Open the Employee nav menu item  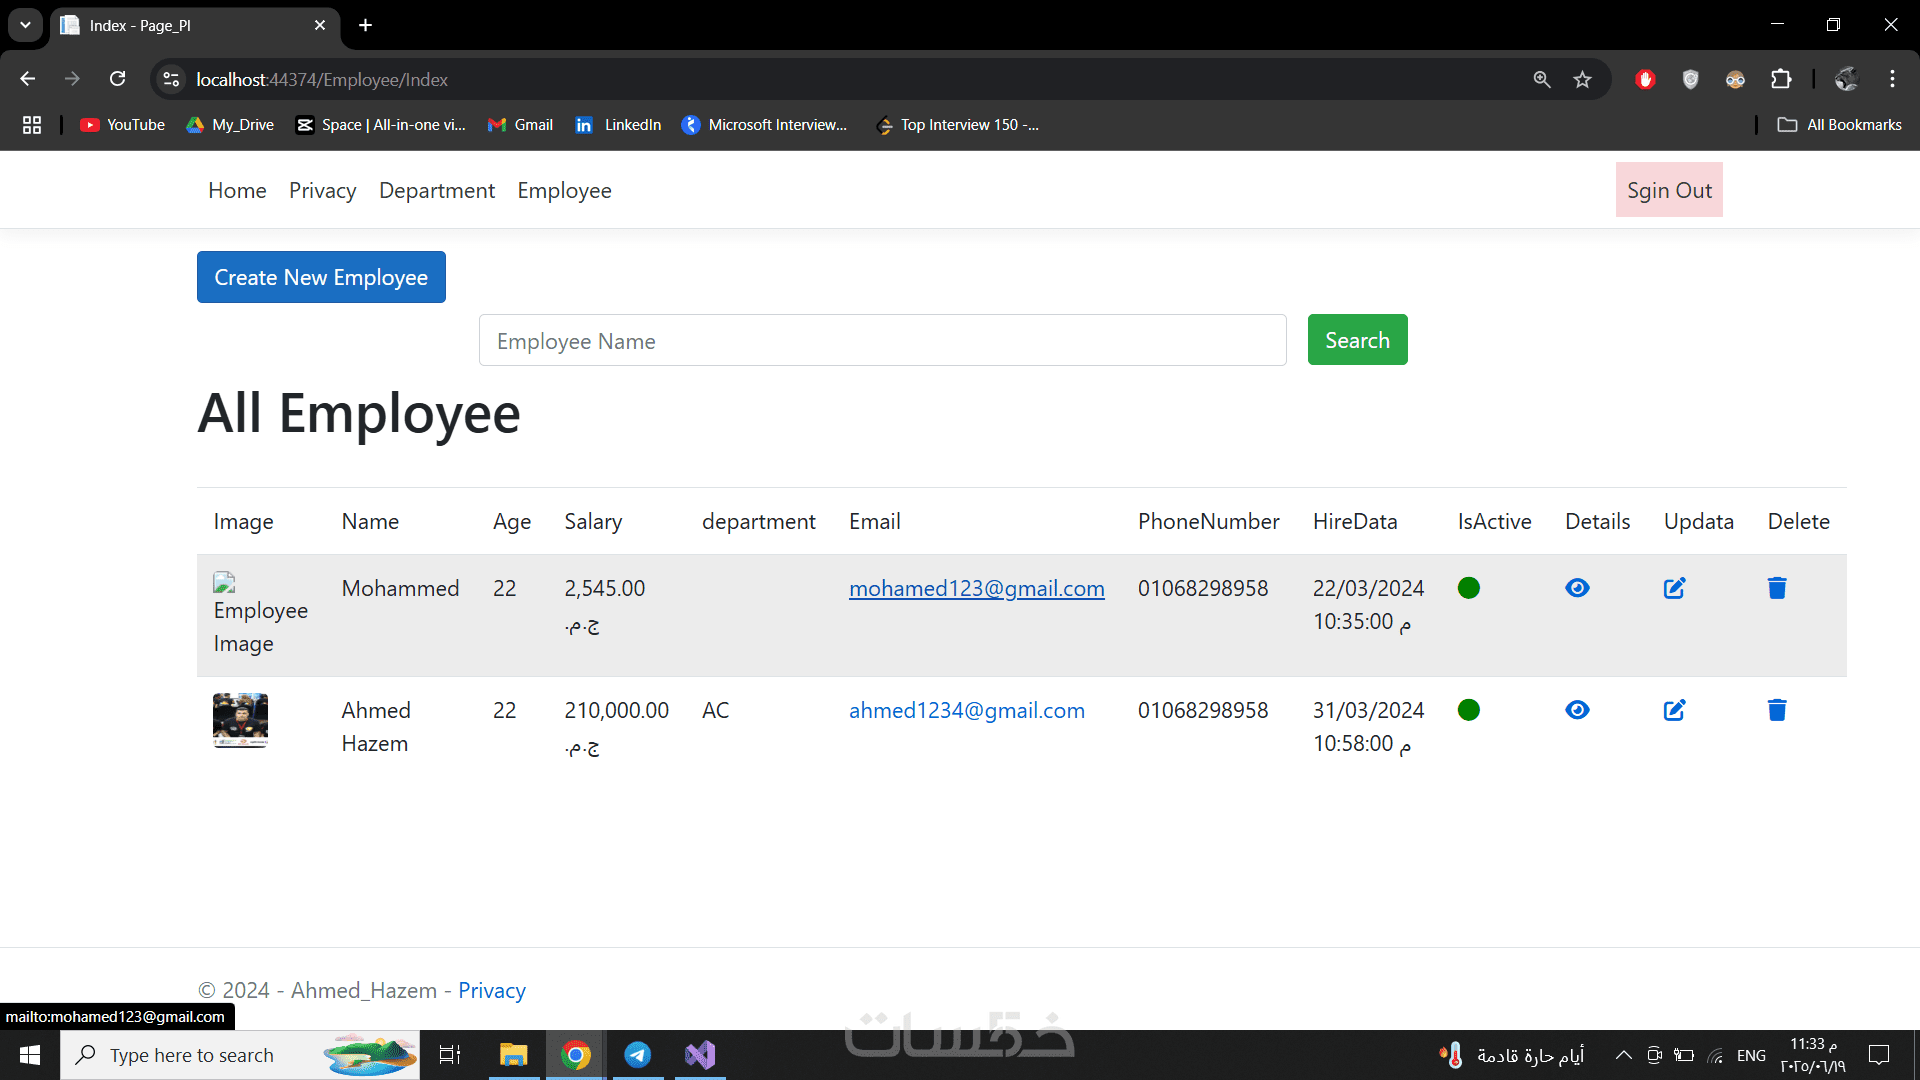[x=564, y=190]
